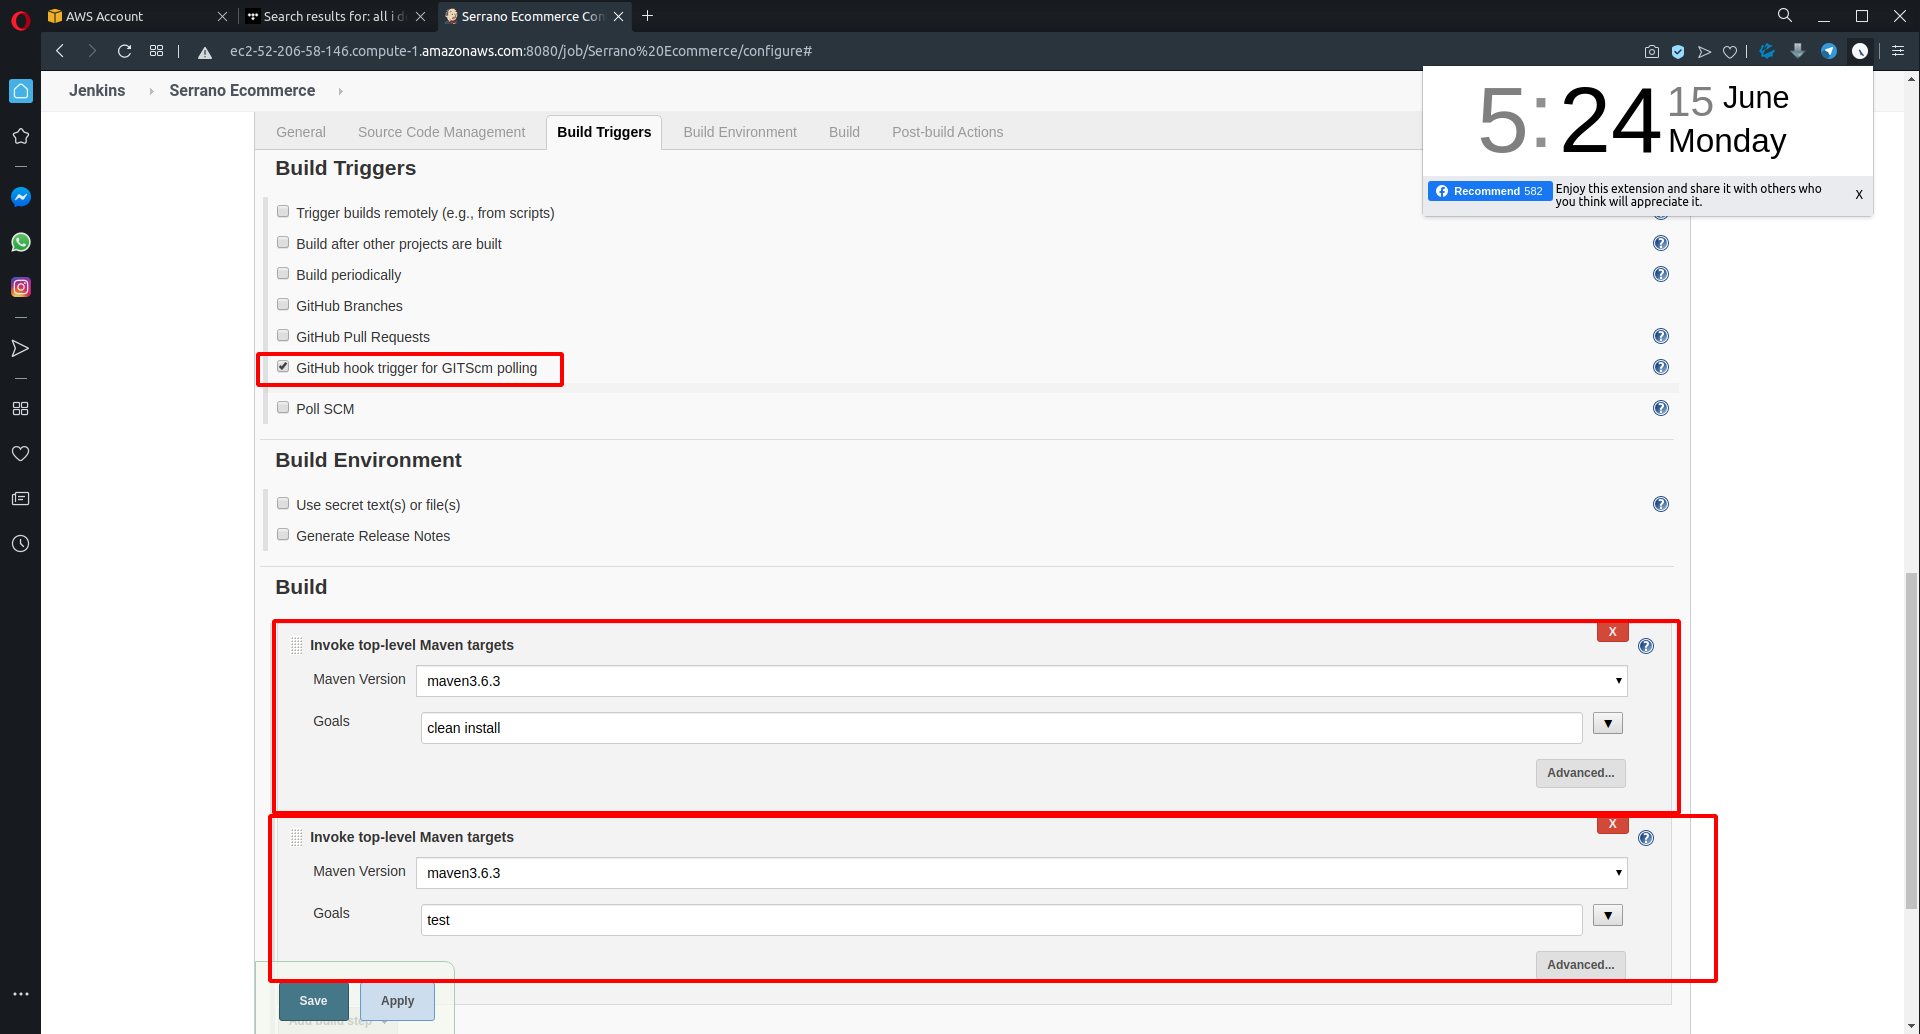1920x1034 pixels.
Task: Click Serrano Ecommerce breadcrumb link
Action: (242, 91)
